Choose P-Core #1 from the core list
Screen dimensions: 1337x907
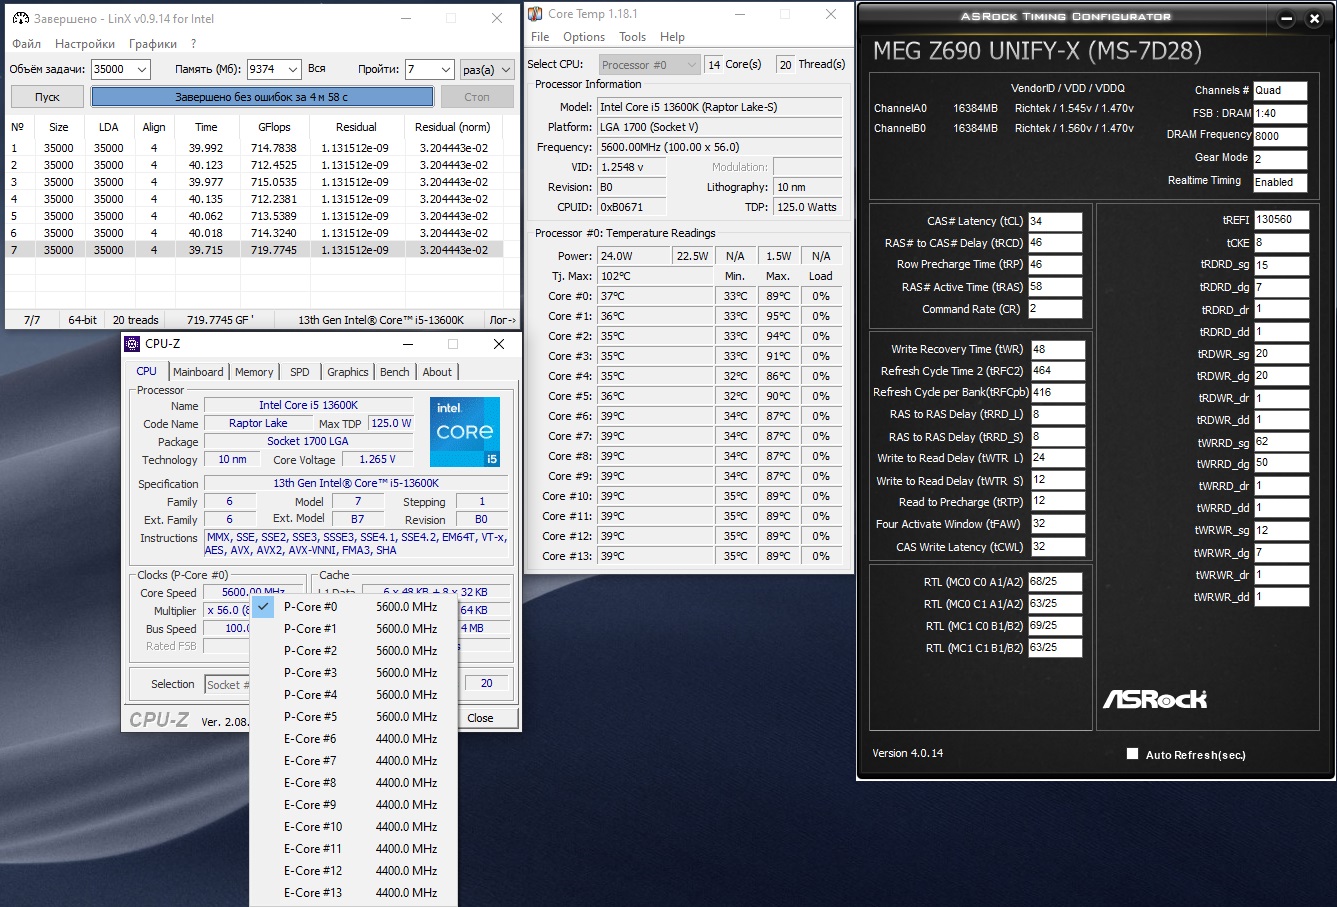(x=354, y=629)
